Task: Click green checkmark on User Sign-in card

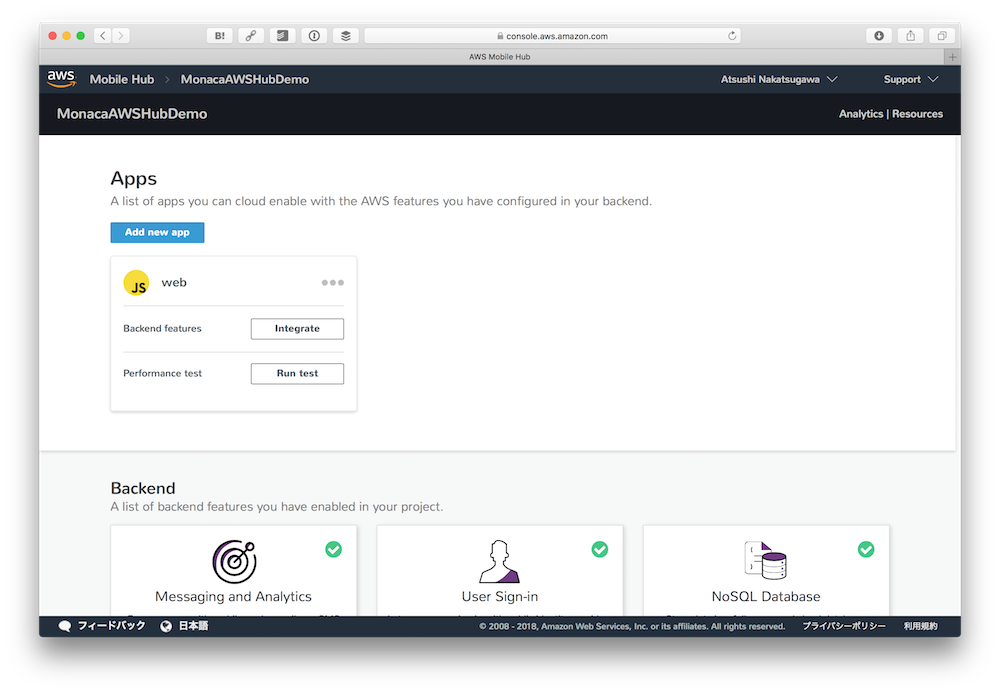Action: click(599, 549)
